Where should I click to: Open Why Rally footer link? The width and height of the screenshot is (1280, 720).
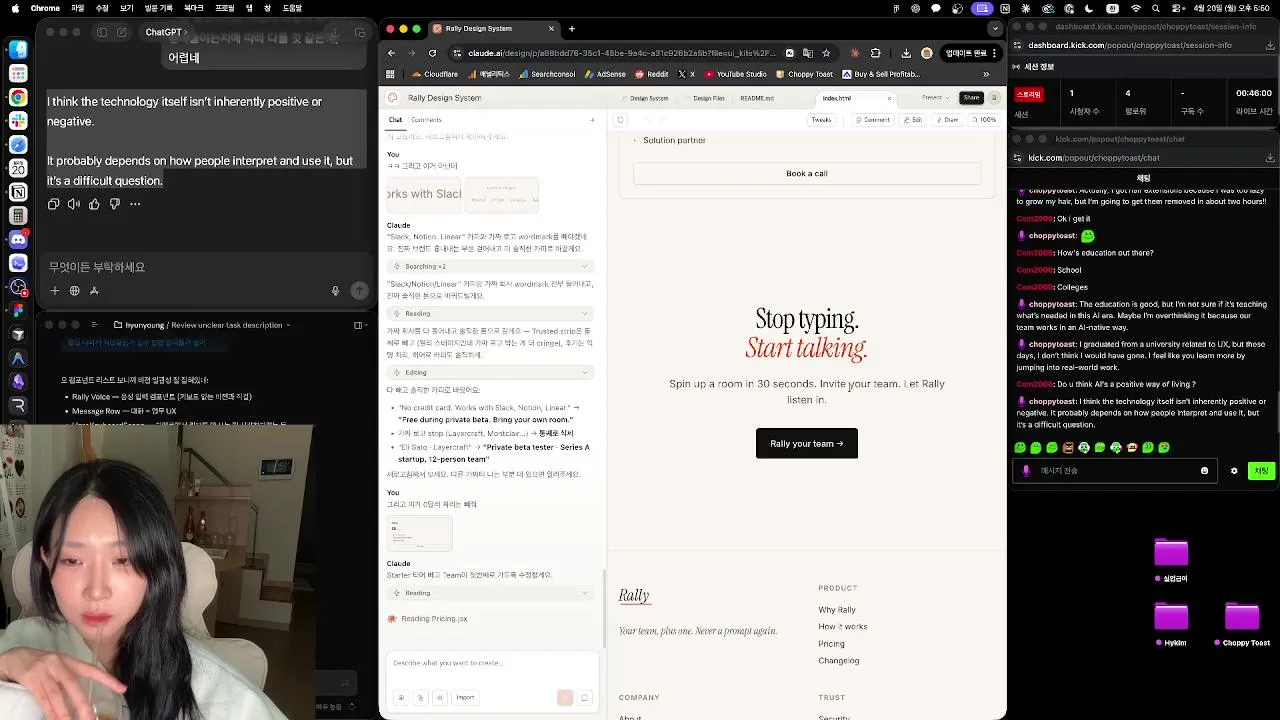[837, 610]
